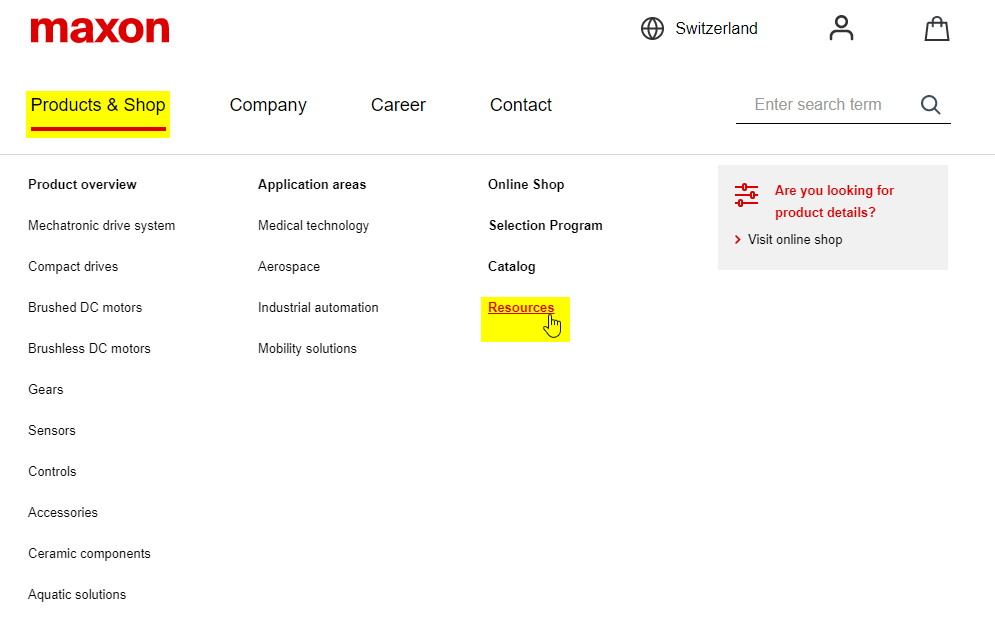The height and width of the screenshot is (622, 995).
Task: Open the user account icon
Action: pos(841,29)
